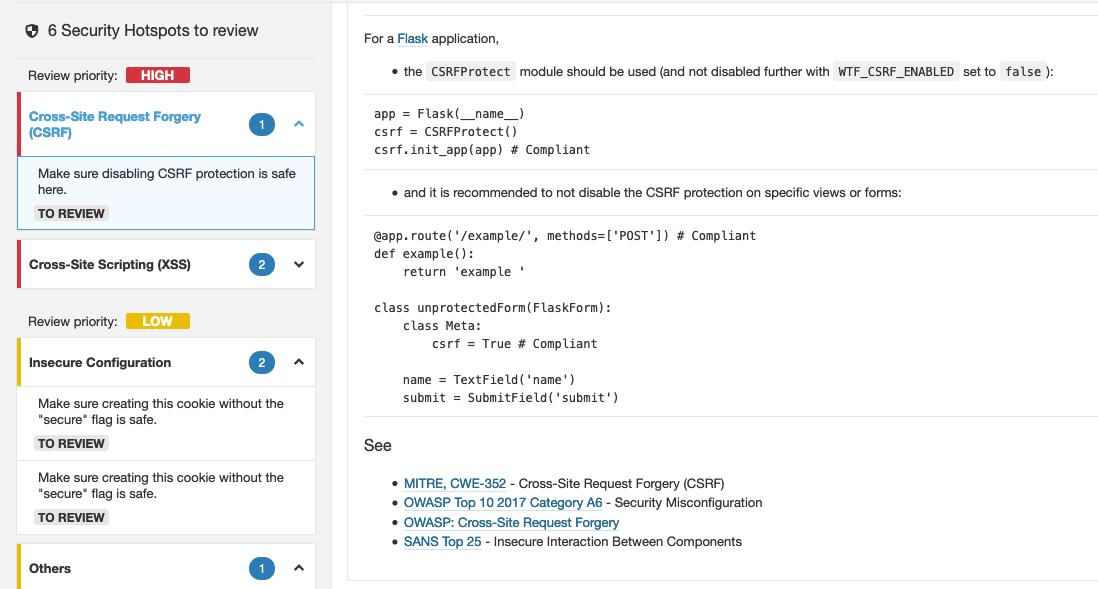Expand the Cross-Site Scripting (XSS) category
Viewport: 1098px width, 589px height.
click(299, 265)
